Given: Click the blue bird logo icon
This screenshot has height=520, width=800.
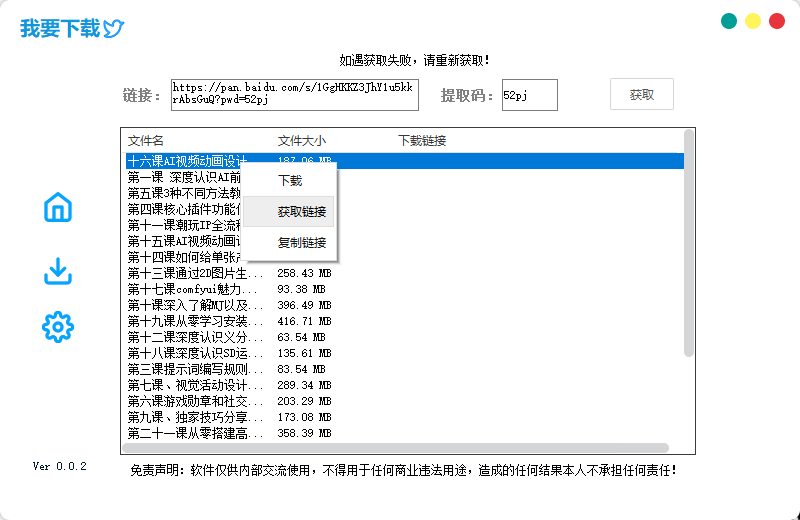Looking at the screenshot, I should tap(114, 29).
